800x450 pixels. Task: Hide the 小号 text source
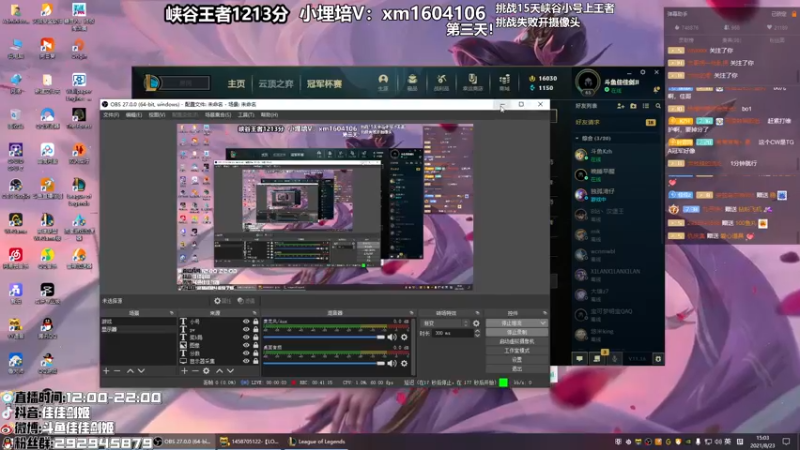[x=246, y=321]
